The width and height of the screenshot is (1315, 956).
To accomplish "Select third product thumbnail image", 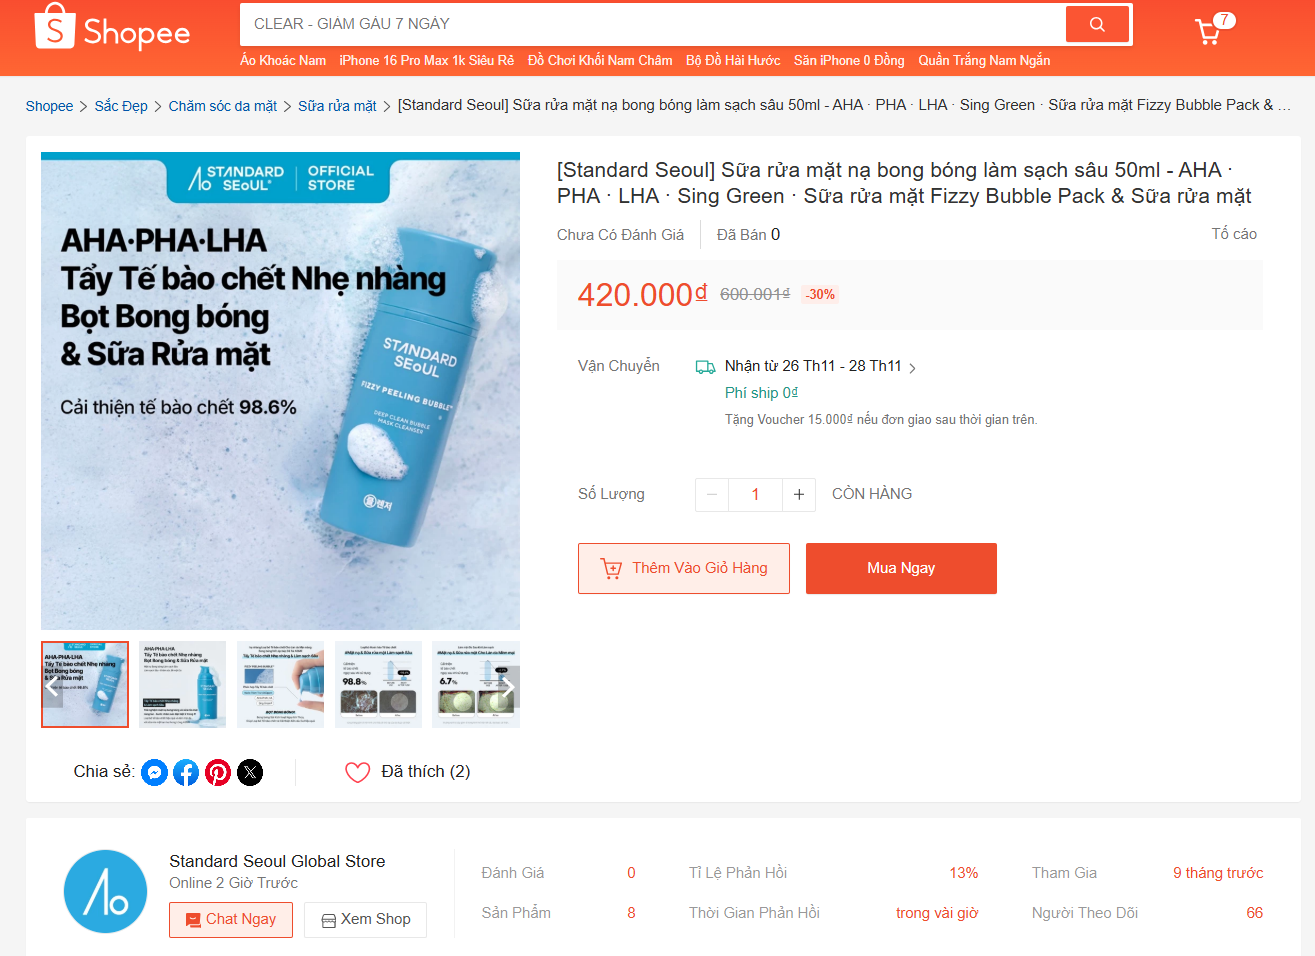I will coord(280,685).
